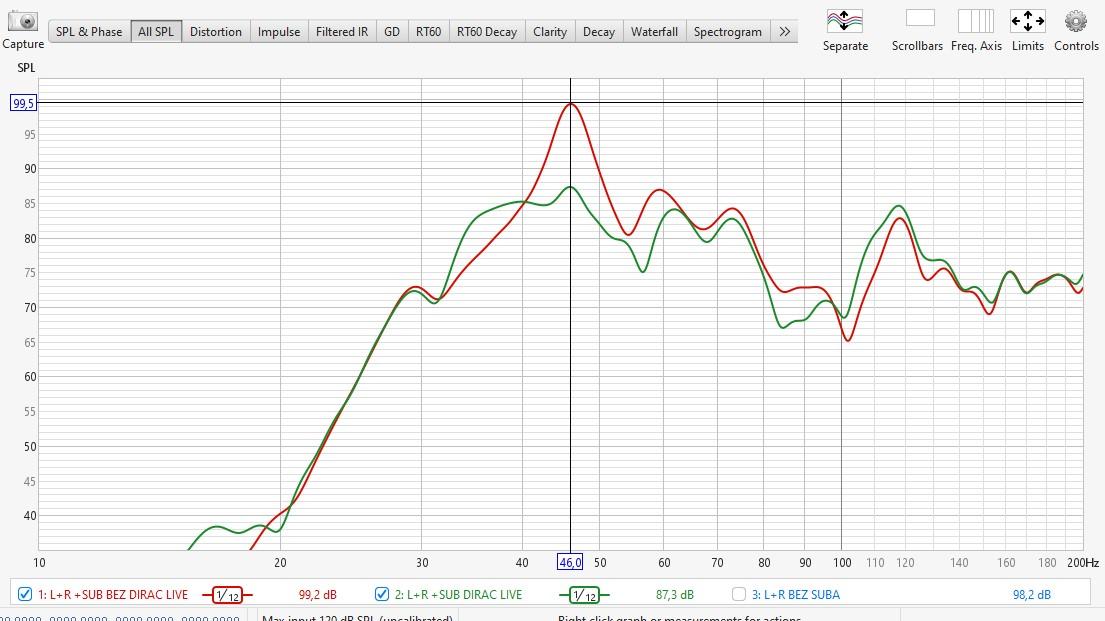
Task: Click red 1/12 smoothing trace icon
Action: click(x=228, y=595)
